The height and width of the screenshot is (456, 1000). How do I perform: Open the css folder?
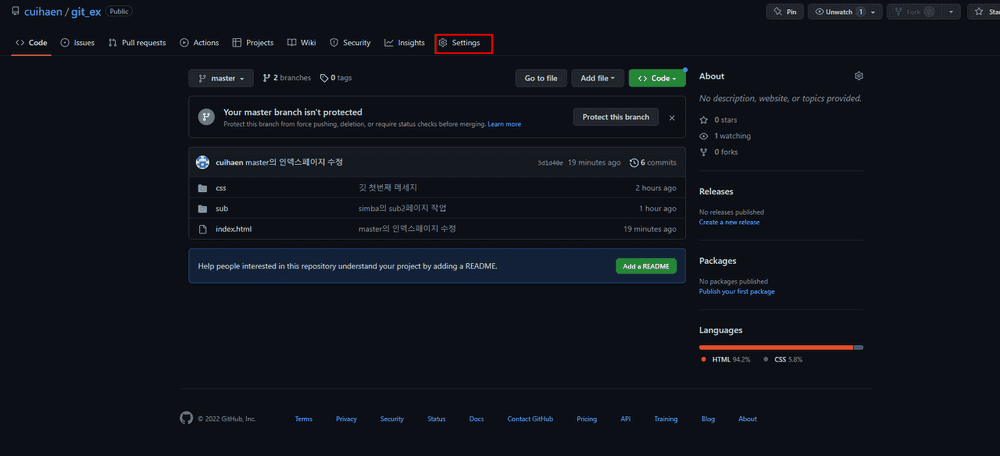tap(221, 188)
